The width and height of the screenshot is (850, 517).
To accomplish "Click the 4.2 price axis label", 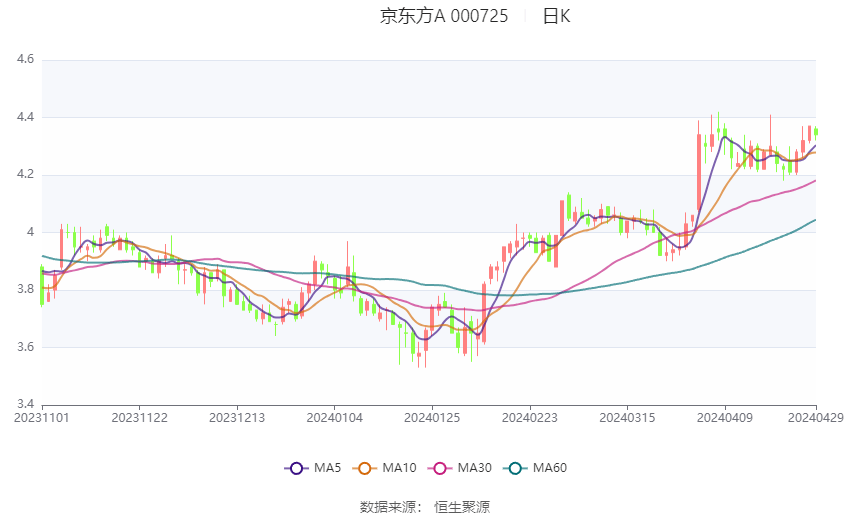I will pos(25,174).
